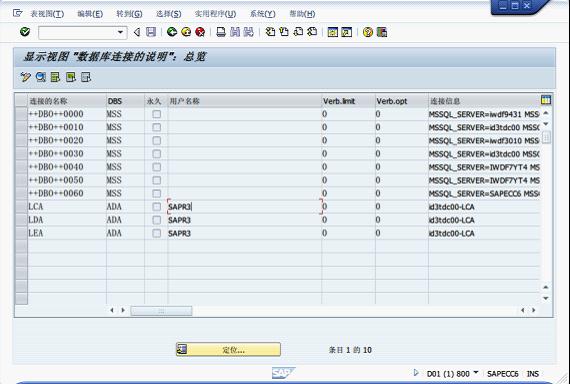Viewport: 570px width, 384px height.
Task: Toggle permanent checkbox for ++DB0++0000
Action: [x=156, y=114]
